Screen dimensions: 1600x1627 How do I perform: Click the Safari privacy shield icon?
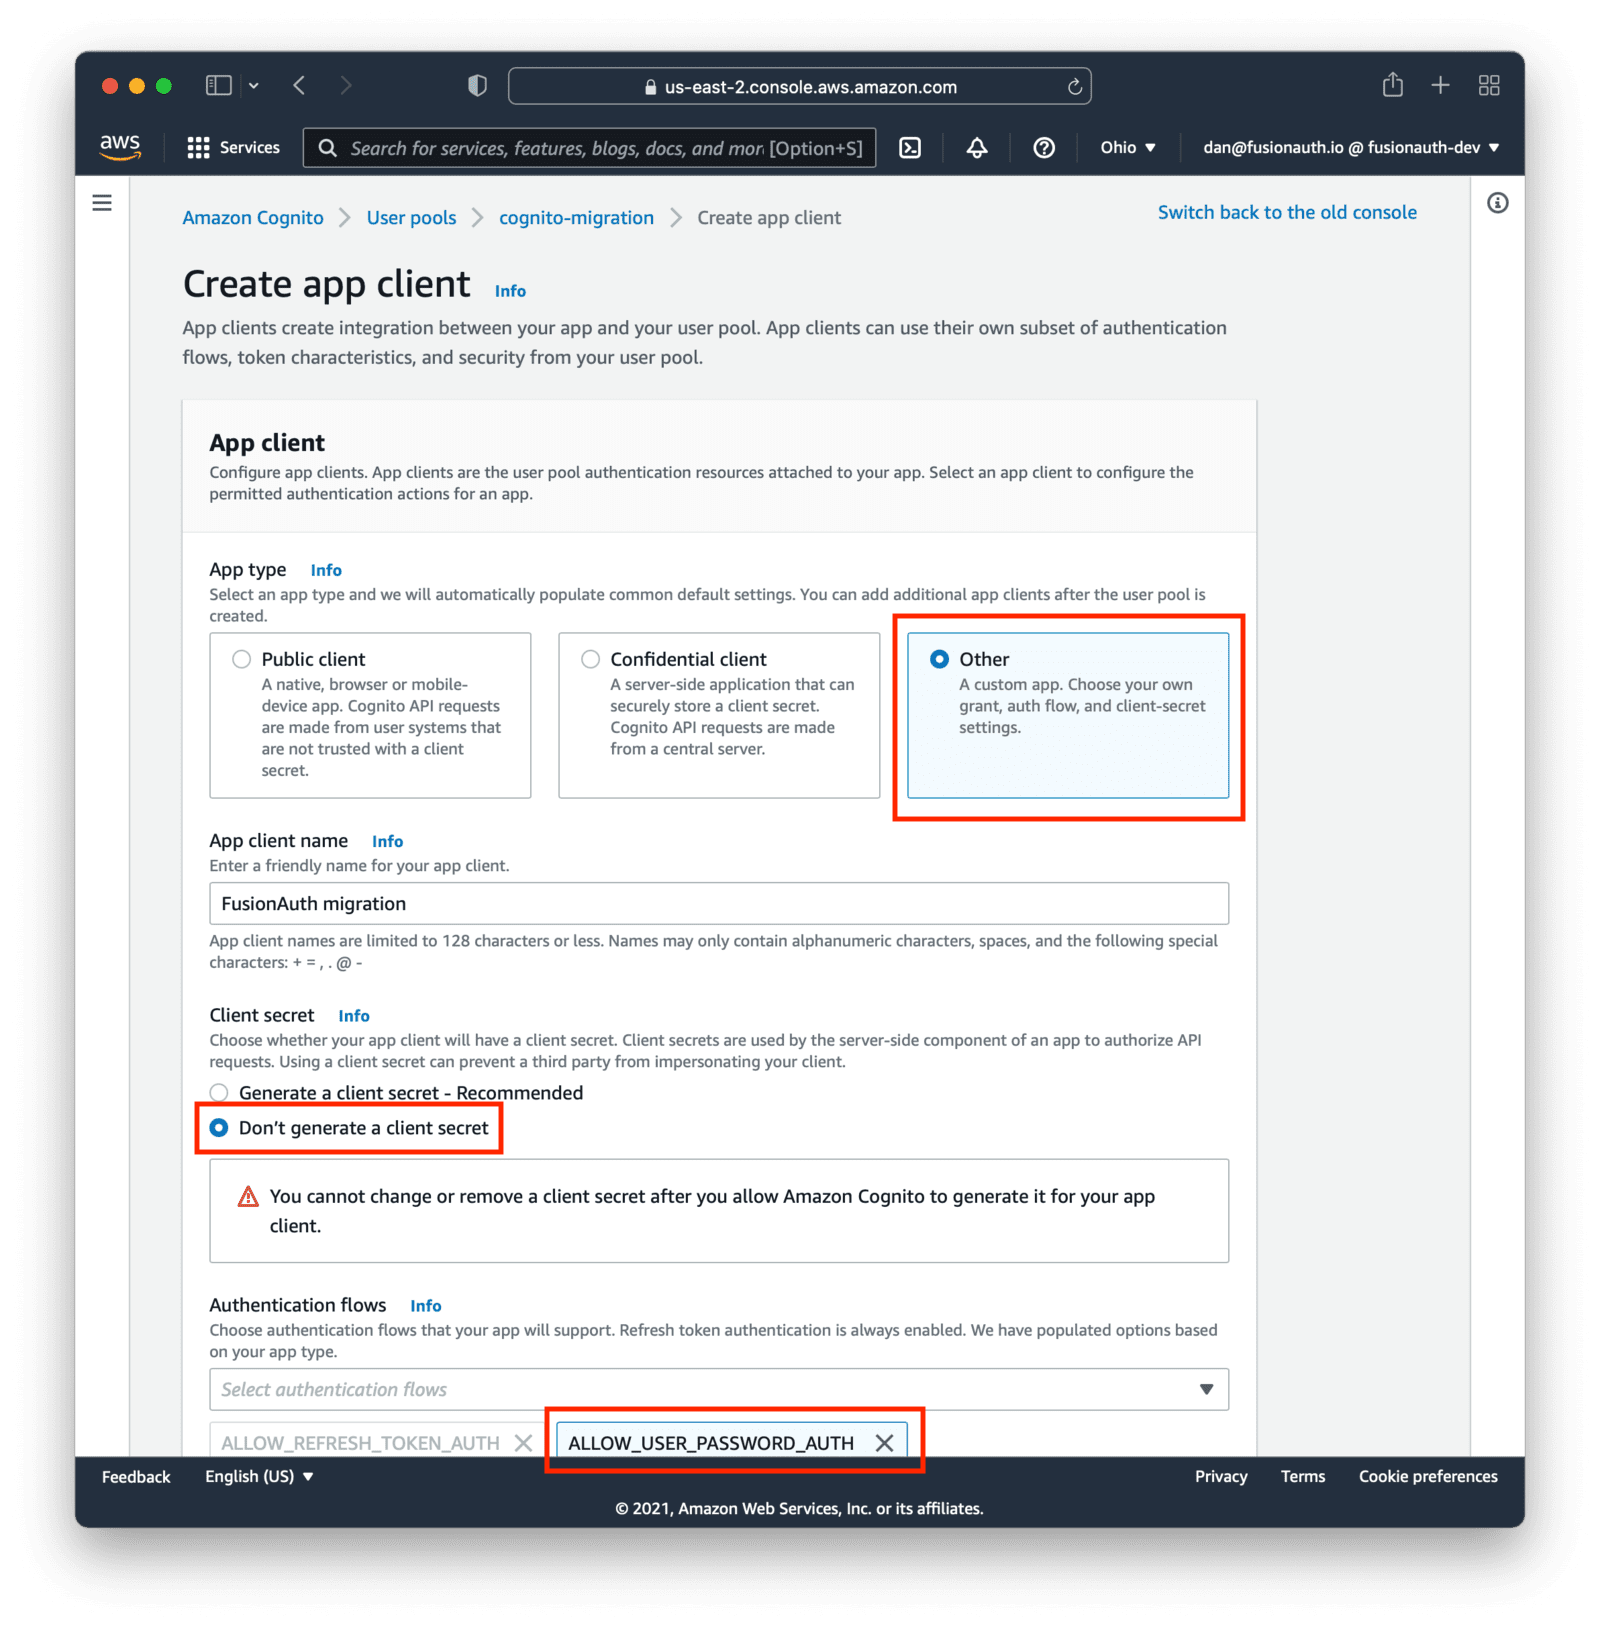click(x=476, y=85)
